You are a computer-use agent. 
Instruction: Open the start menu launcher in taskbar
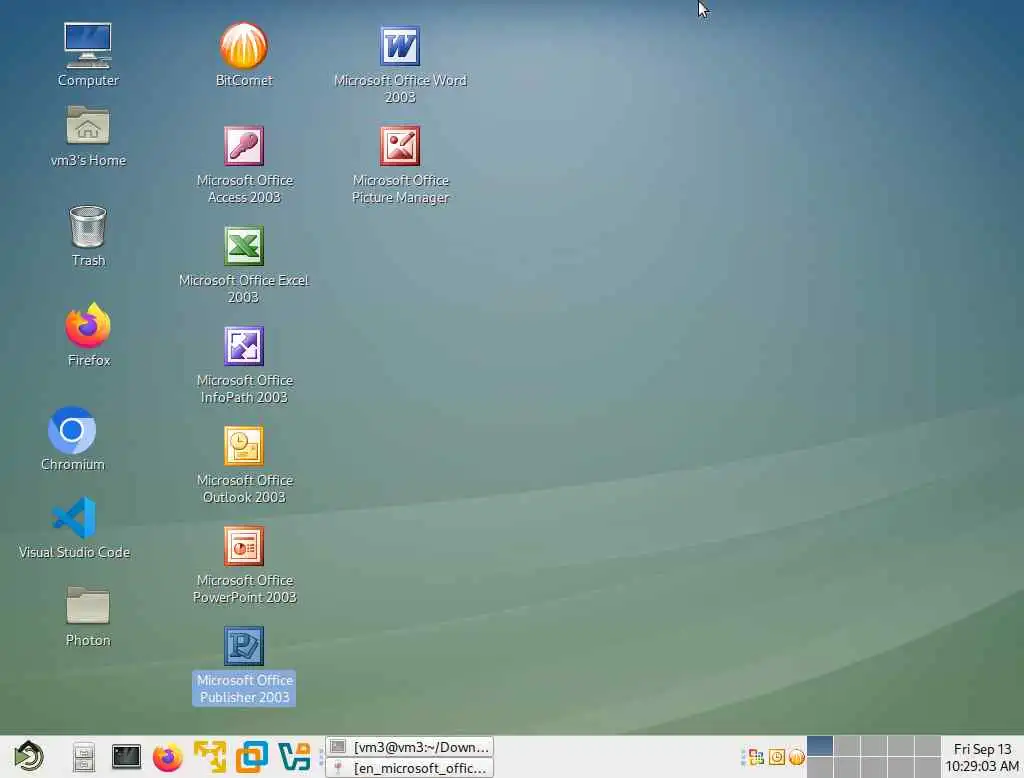pyautogui.click(x=29, y=756)
